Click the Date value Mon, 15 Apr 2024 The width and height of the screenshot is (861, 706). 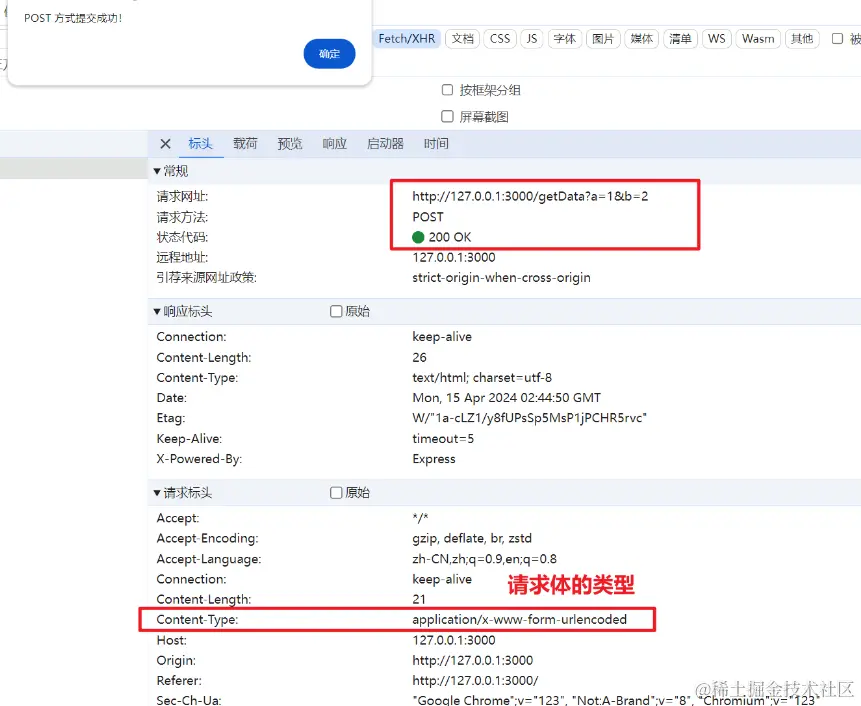pyautogui.click(x=506, y=398)
